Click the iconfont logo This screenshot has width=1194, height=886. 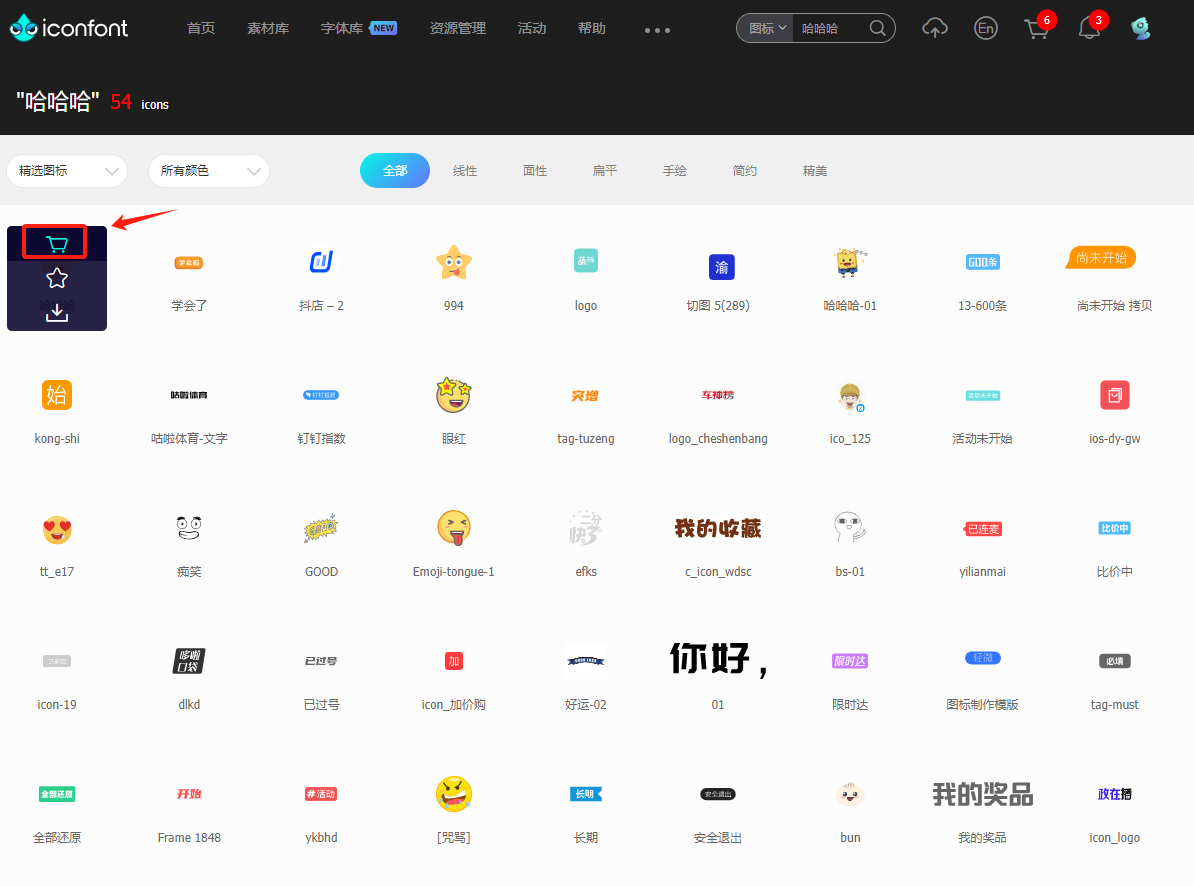click(x=68, y=28)
